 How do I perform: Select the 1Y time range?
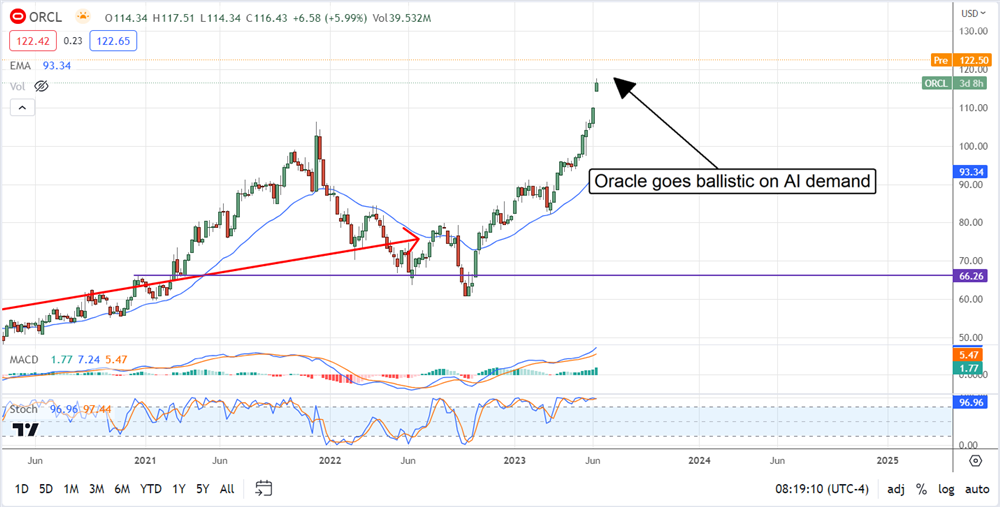point(178,489)
